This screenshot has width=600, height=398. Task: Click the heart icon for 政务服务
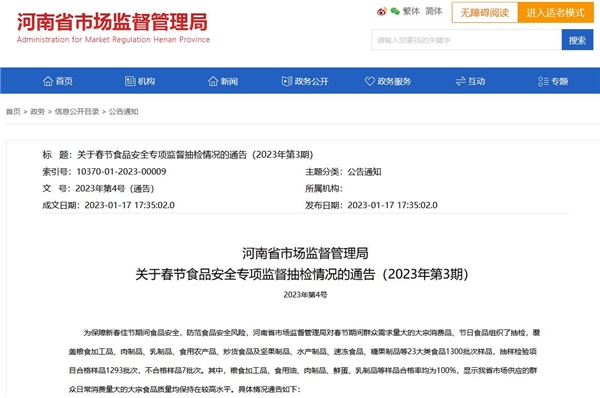coord(370,81)
